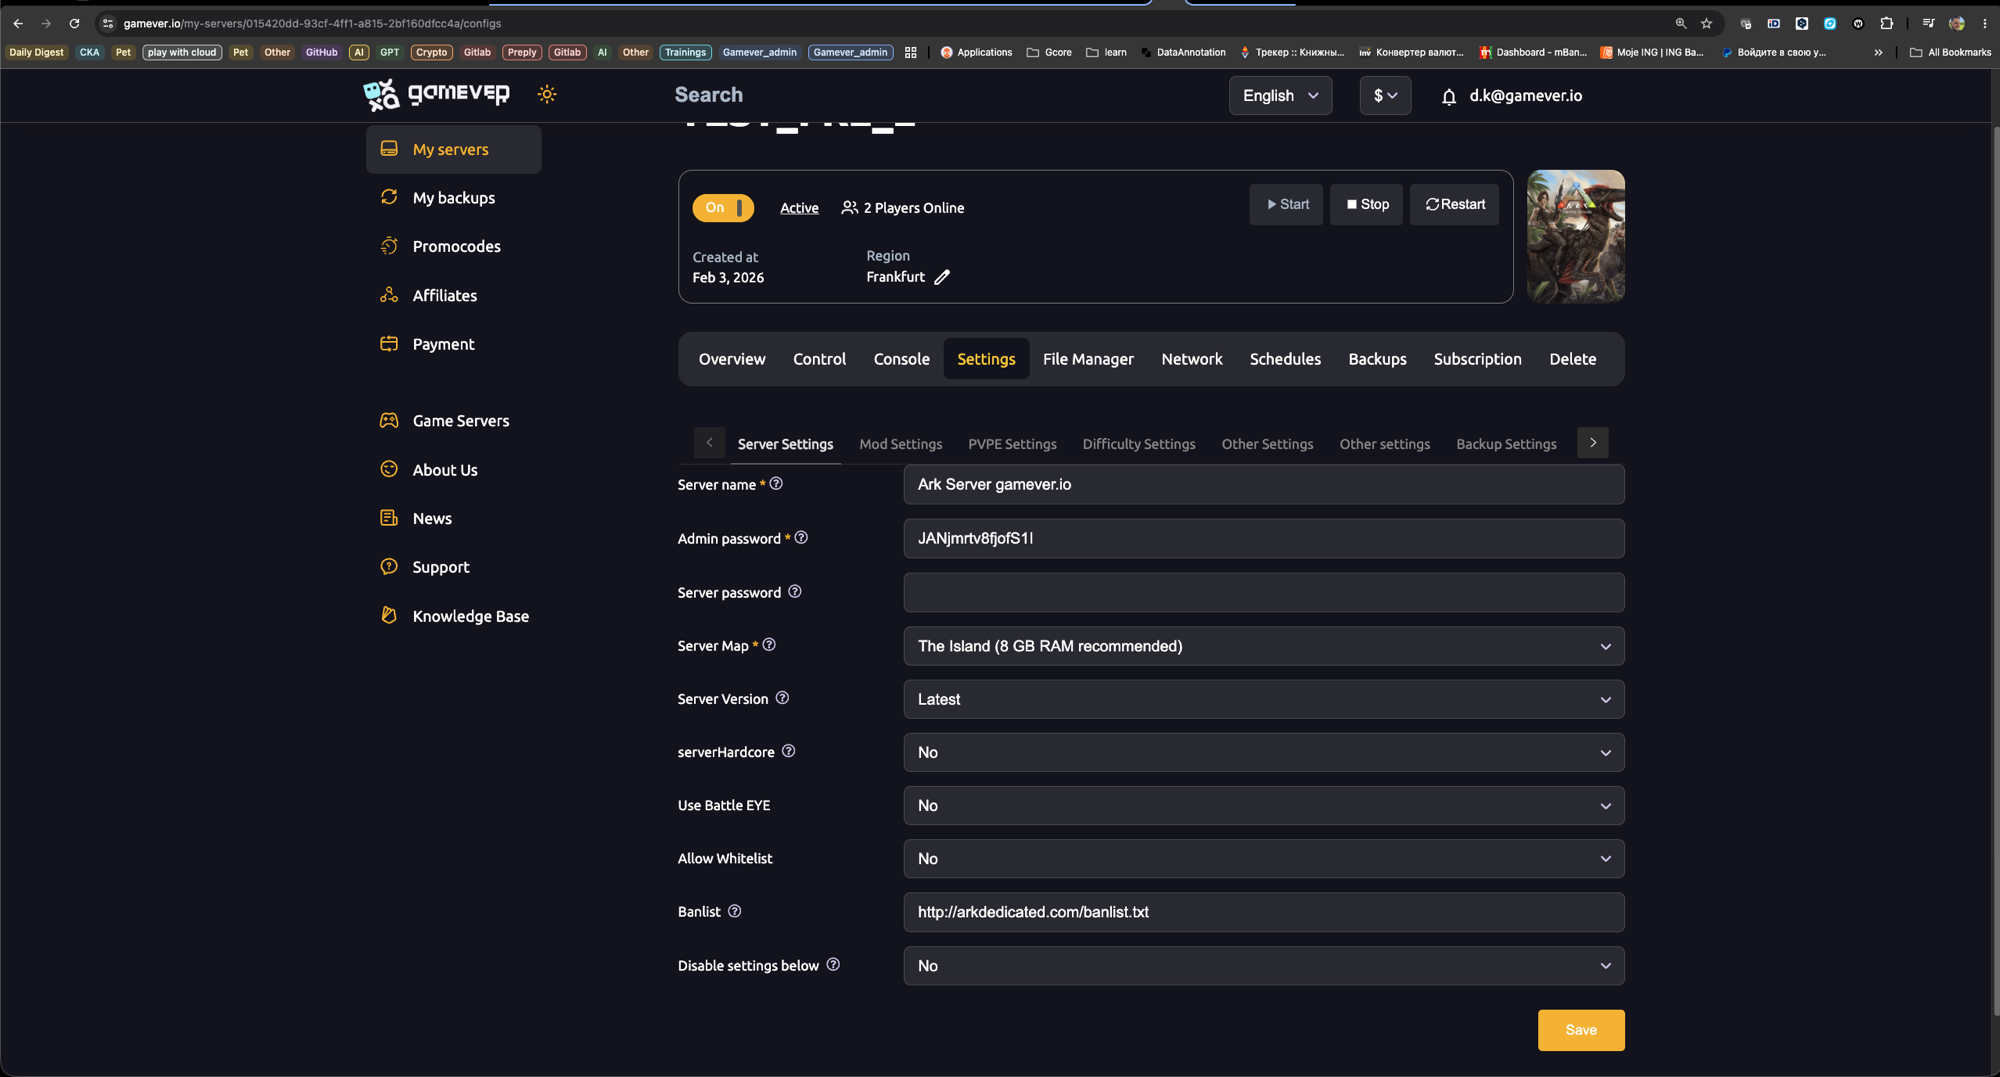Open the Backup Settings sub-tab
Screen dimensions: 2000x1077
pyautogui.click(x=1506, y=444)
